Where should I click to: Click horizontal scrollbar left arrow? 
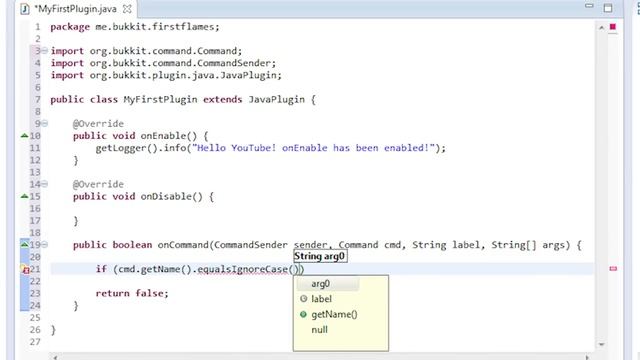click(x=55, y=357)
